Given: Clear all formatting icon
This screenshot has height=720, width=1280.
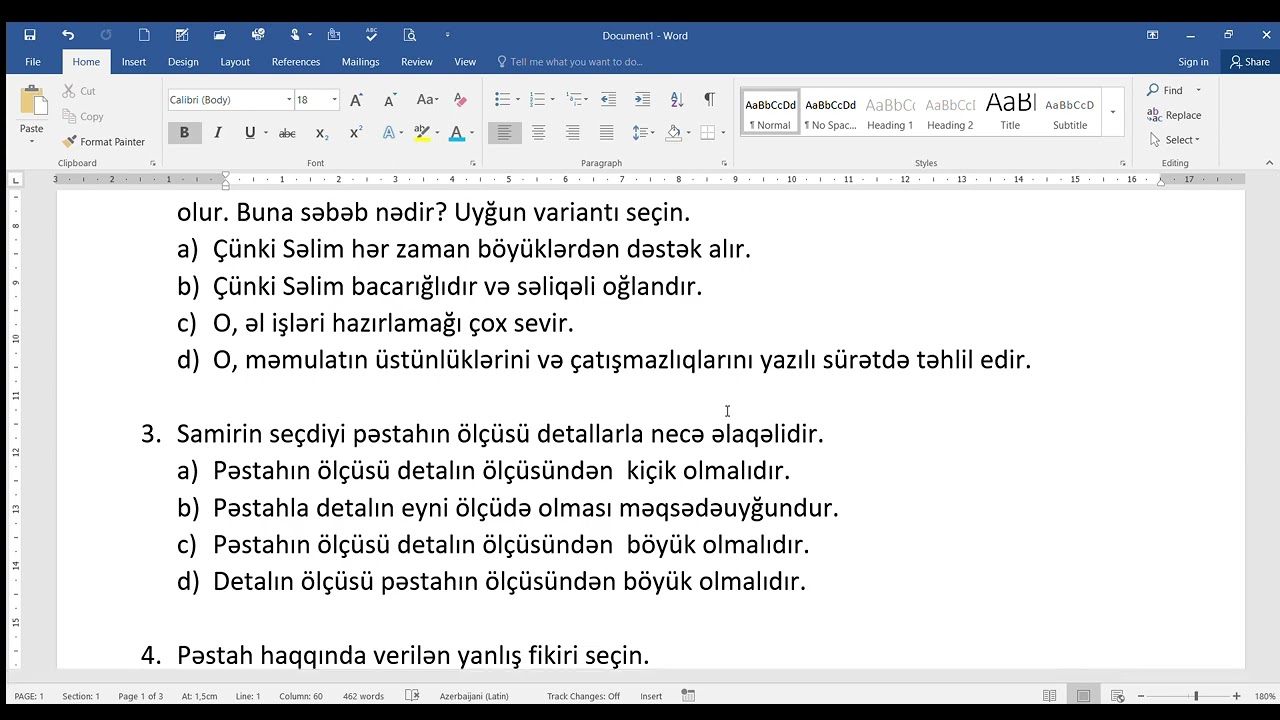Looking at the screenshot, I should click(460, 100).
